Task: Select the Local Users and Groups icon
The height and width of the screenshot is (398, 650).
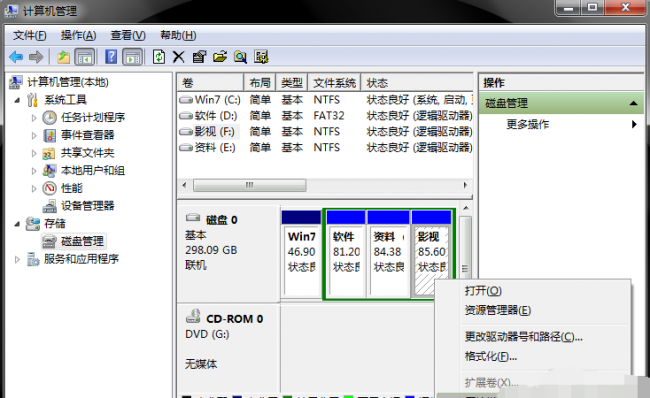Action: 49,170
